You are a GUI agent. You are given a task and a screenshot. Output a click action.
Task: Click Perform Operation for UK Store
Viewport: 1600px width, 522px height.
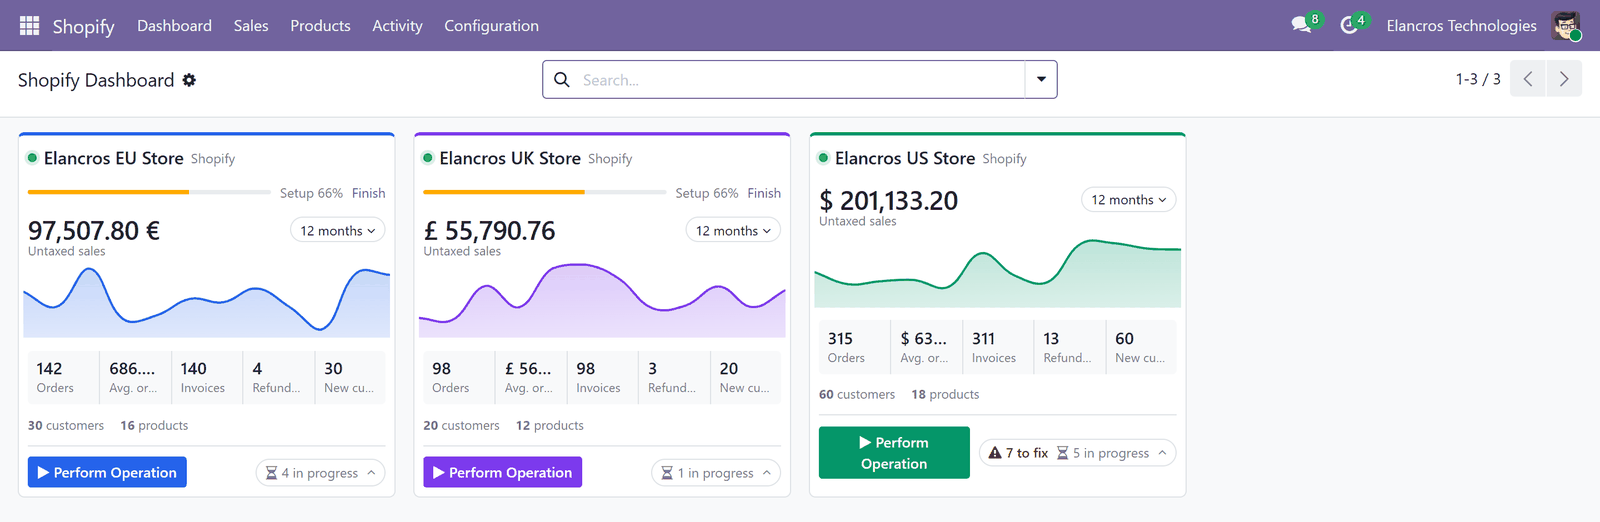click(502, 472)
